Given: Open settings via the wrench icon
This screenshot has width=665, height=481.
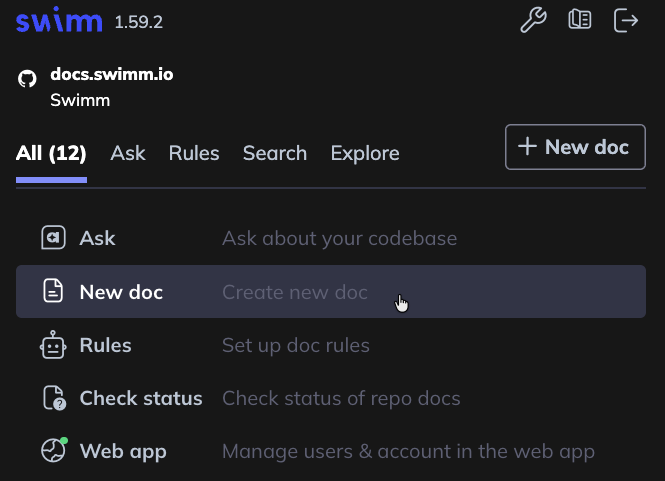Looking at the screenshot, I should point(533,20).
